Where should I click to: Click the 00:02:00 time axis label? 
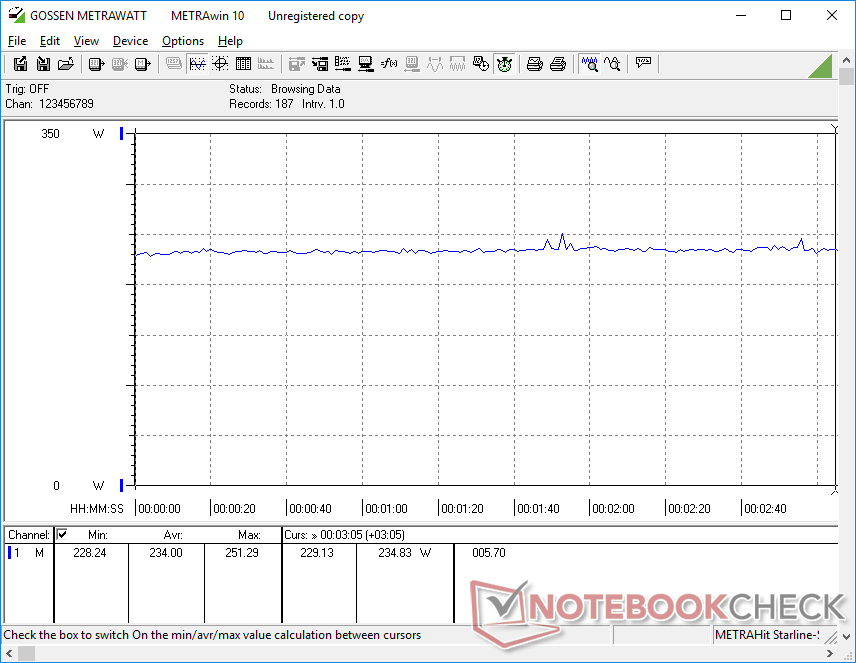coord(614,508)
